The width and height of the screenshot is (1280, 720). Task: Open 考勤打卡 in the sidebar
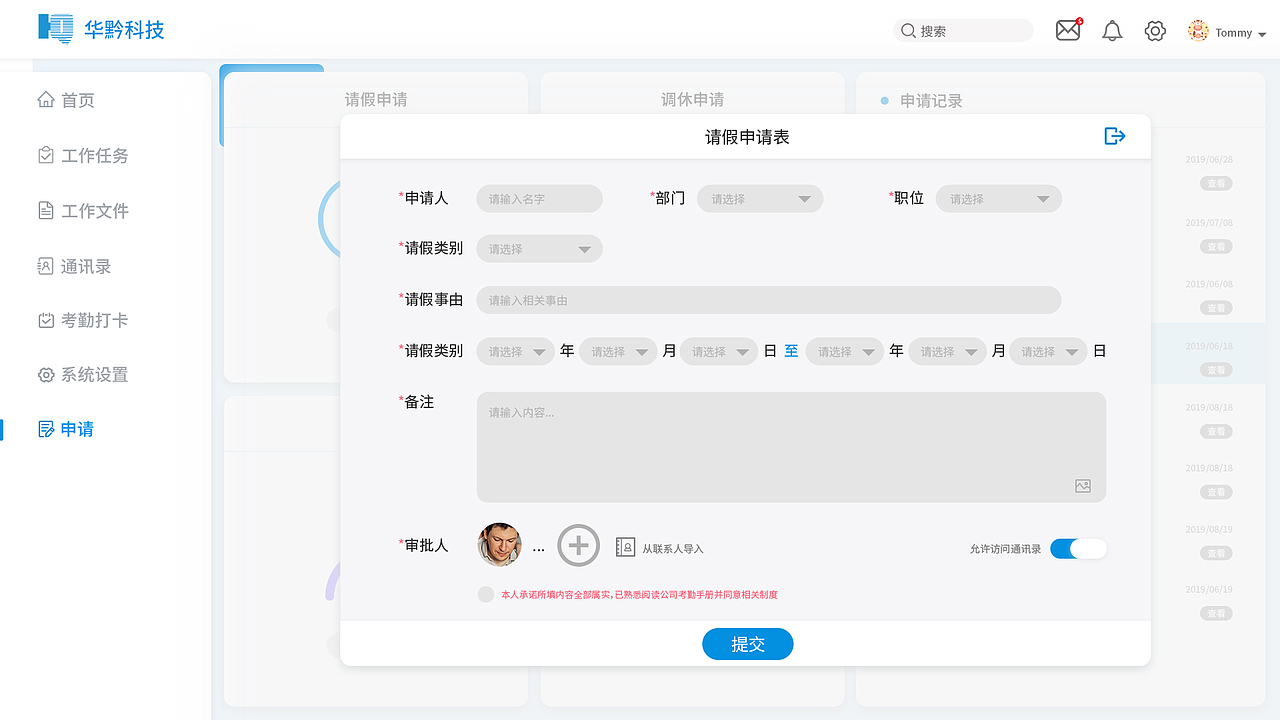pyautogui.click(x=83, y=320)
